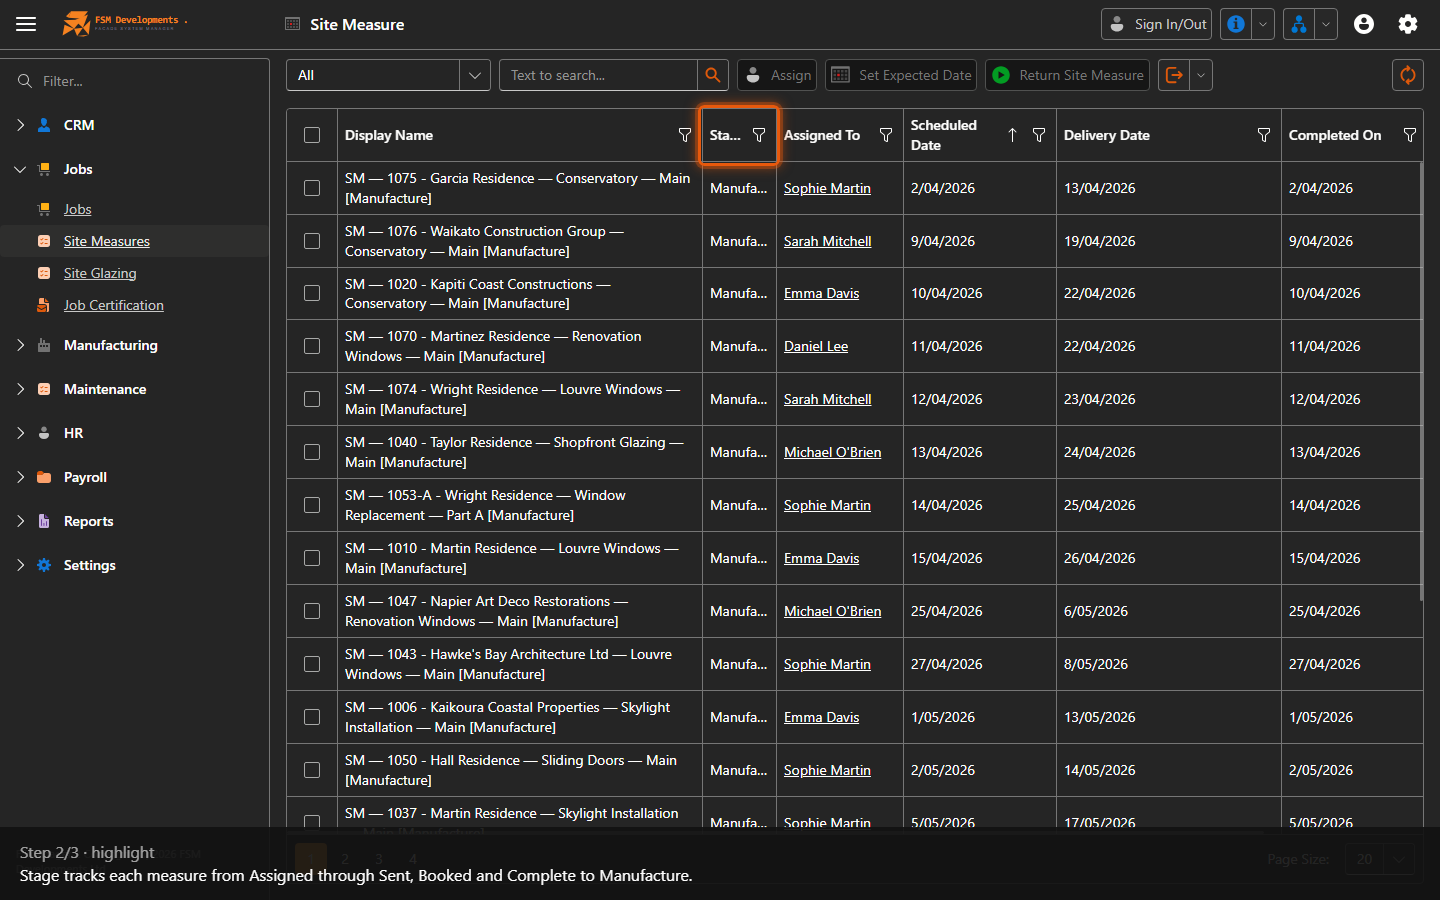Collapse the Jobs tree section
The height and width of the screenshot is (900, 1440).
coord(20,169)
